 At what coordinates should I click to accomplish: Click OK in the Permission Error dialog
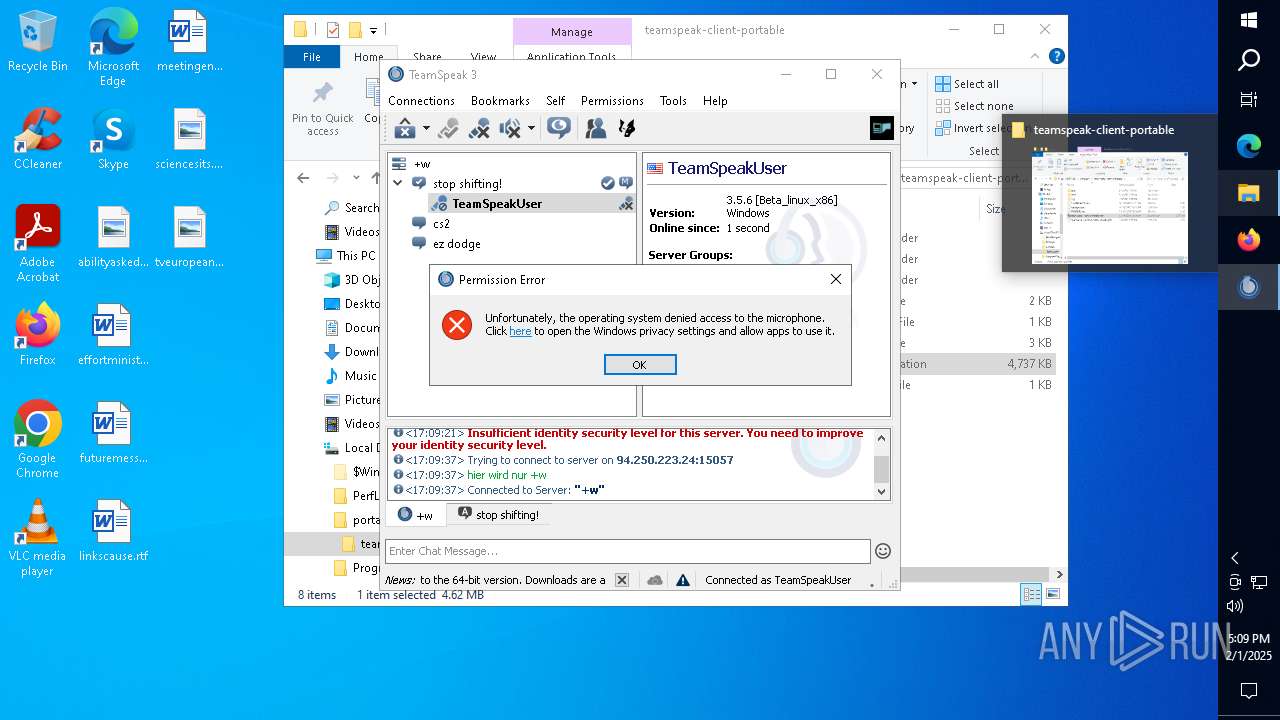tap(640, 365)
